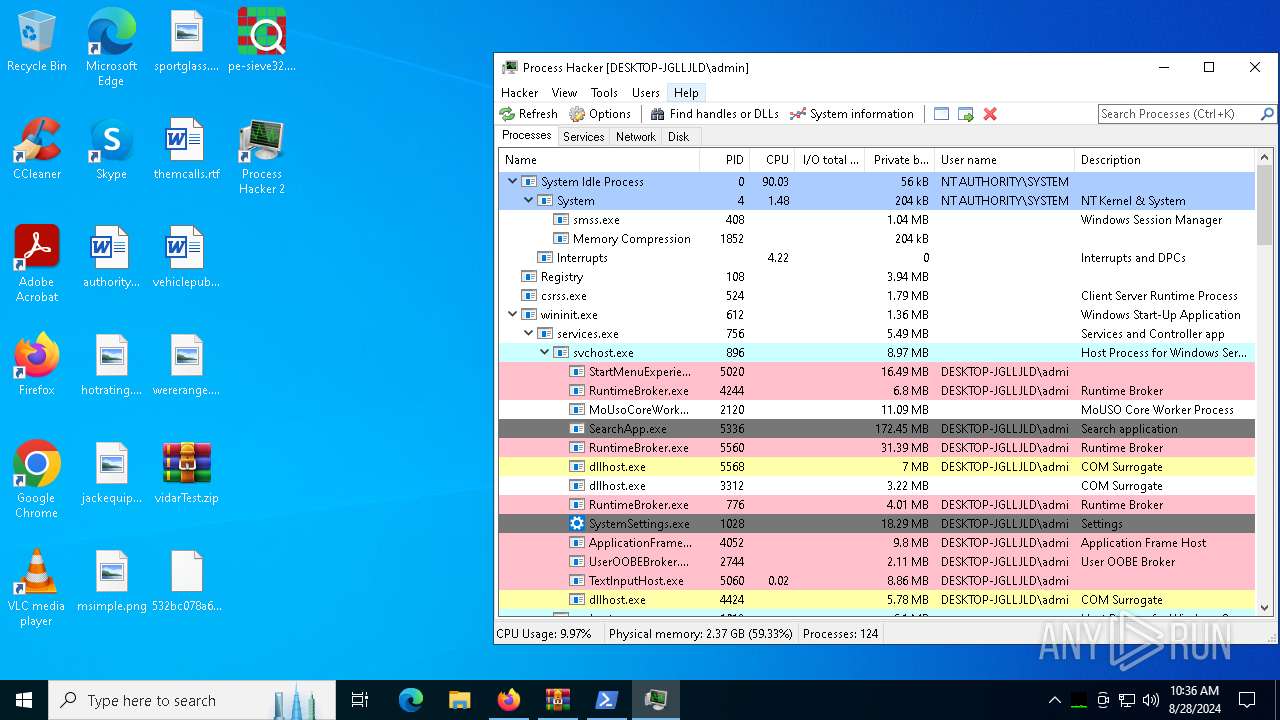Click the Refresh toolbar button
This screenshot has width=1280, height=720.
[x=529, y=114]
